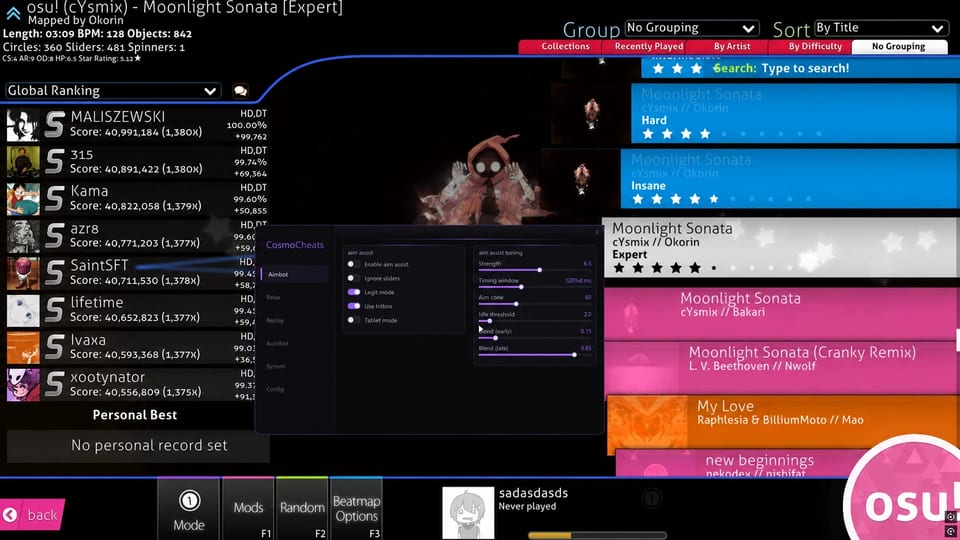Click the S rank icon in Ivaxa's score row
The image size is (960, 540).
[x=54, y=347]
